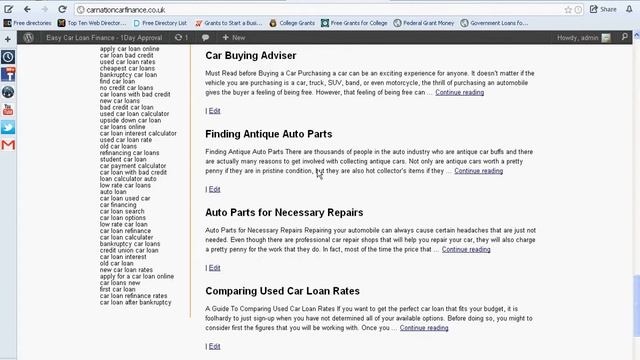Open Free directories bookmark
The width and height of the screenshot is (640, 360).
tap(27, 23)
